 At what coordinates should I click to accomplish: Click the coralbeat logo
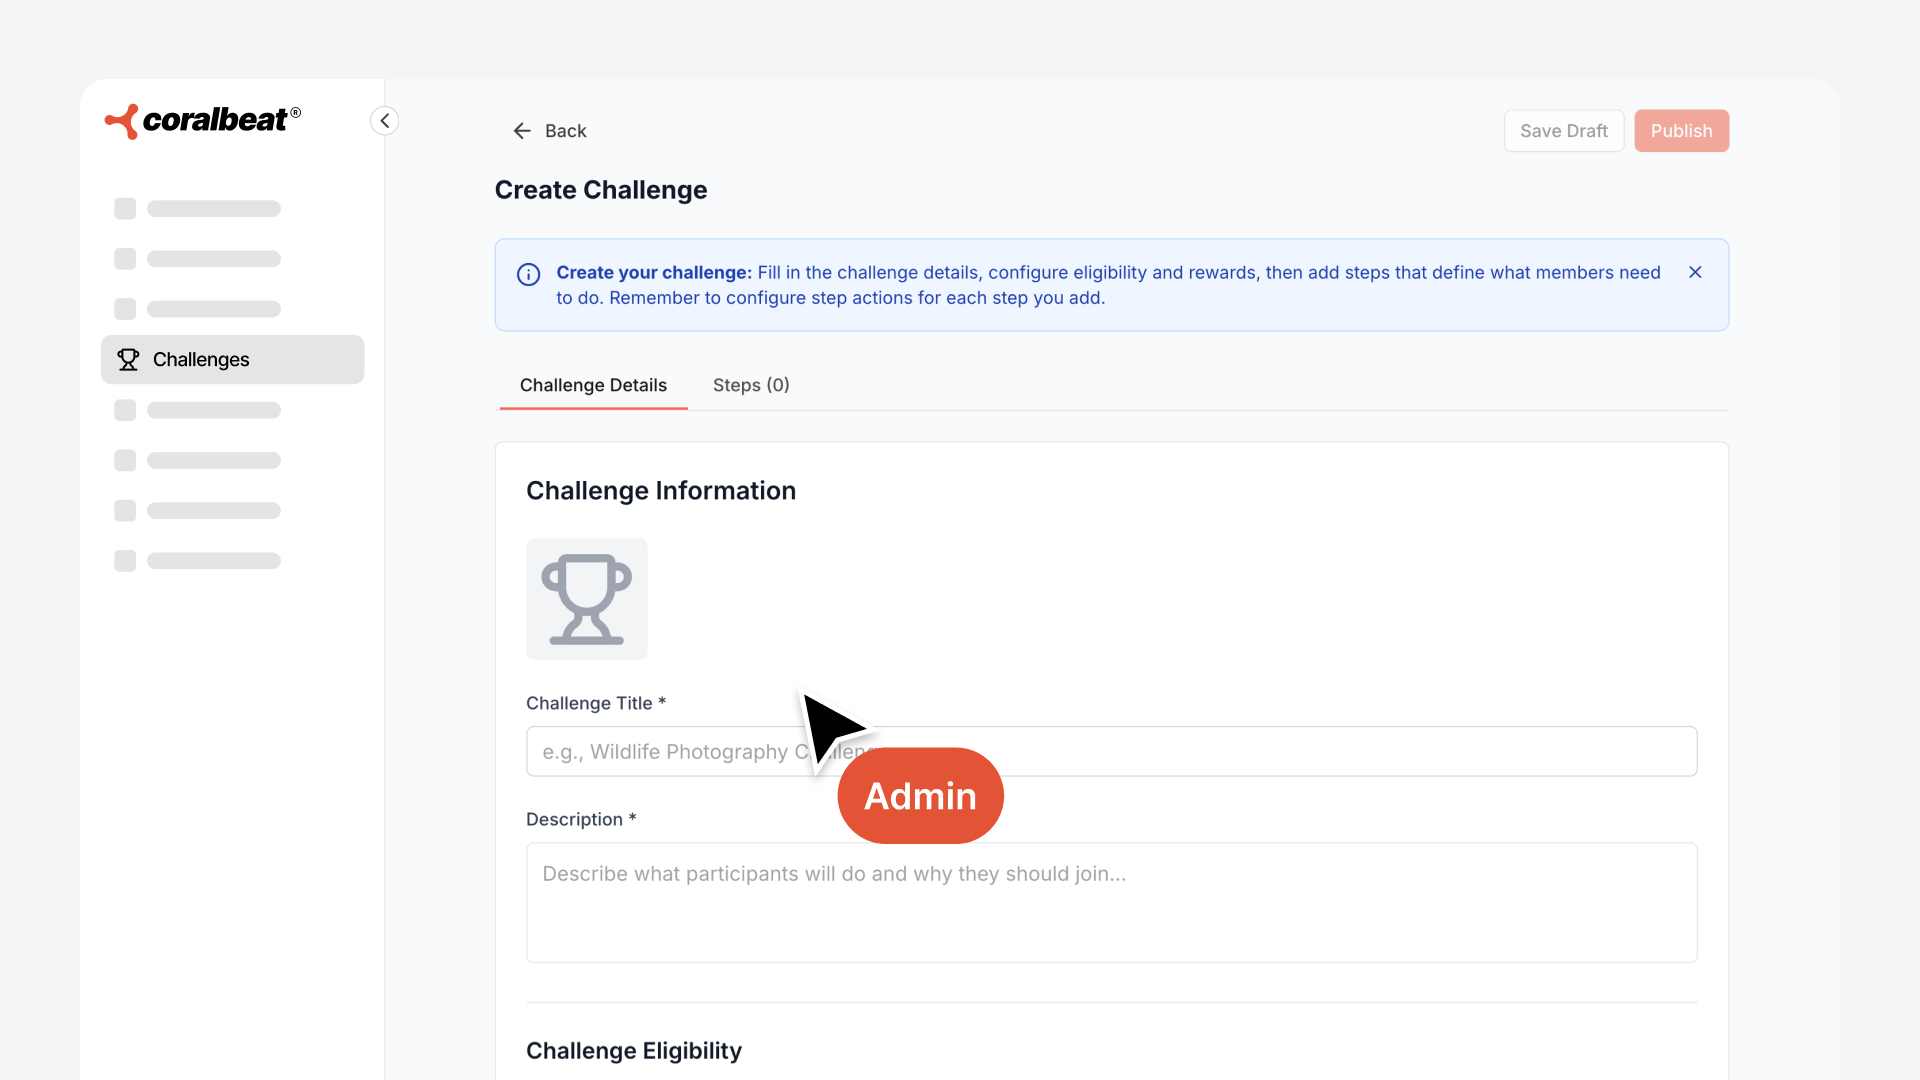pyautogui.click(x=203, y=121)
